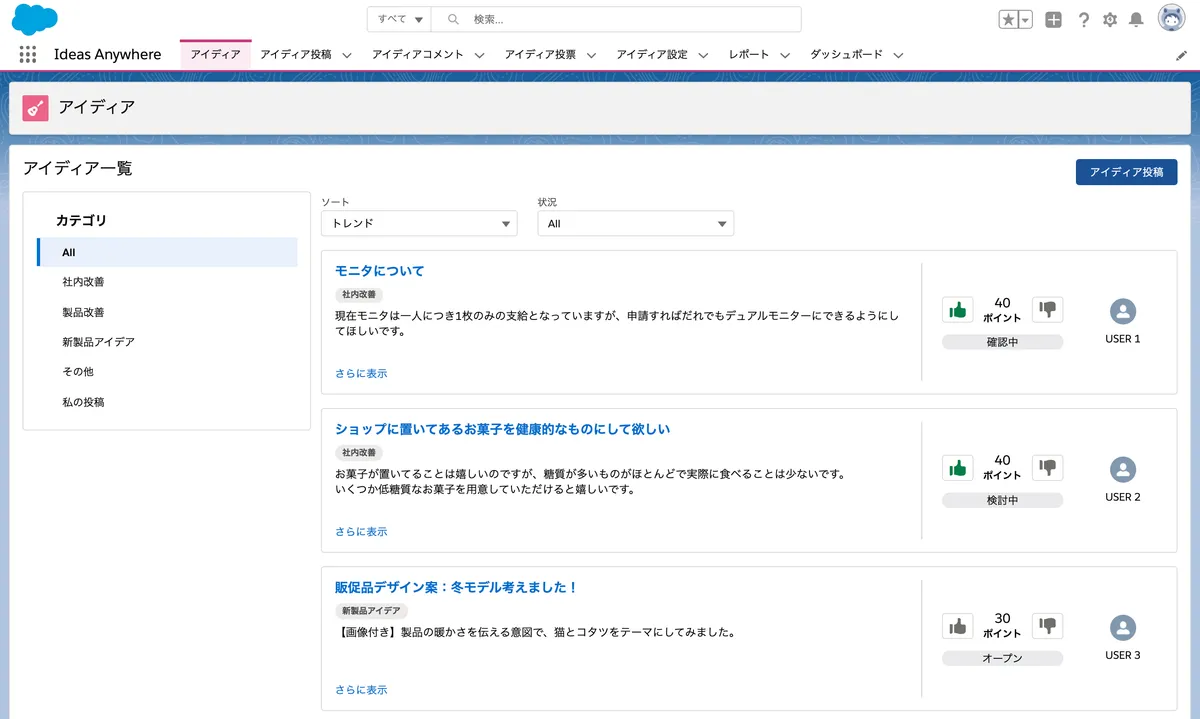
Task: Open the Setup gear icon
Action: coord(1110,20)
